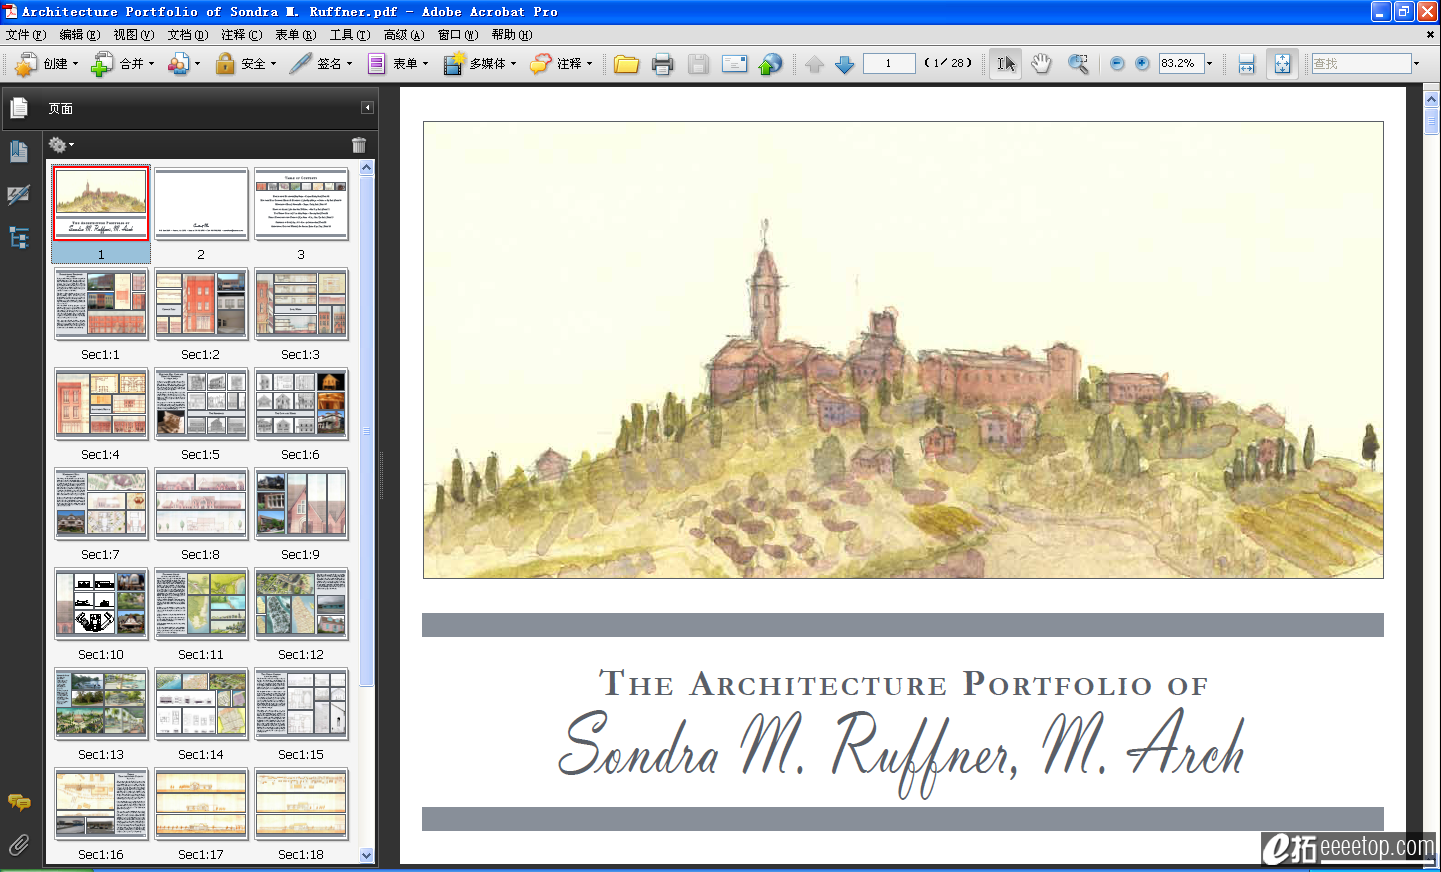Viewport: 1441px width, 872px height.
Task: Expand the 创建 dropdown arrow
Action: coord(75,64)
